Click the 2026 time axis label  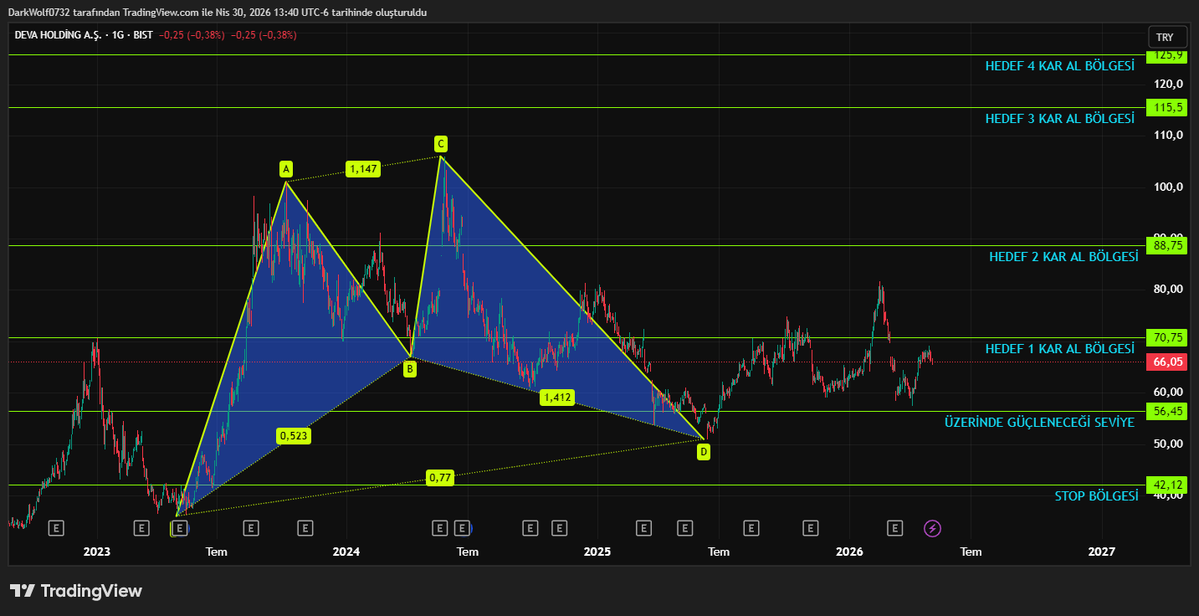849,551
